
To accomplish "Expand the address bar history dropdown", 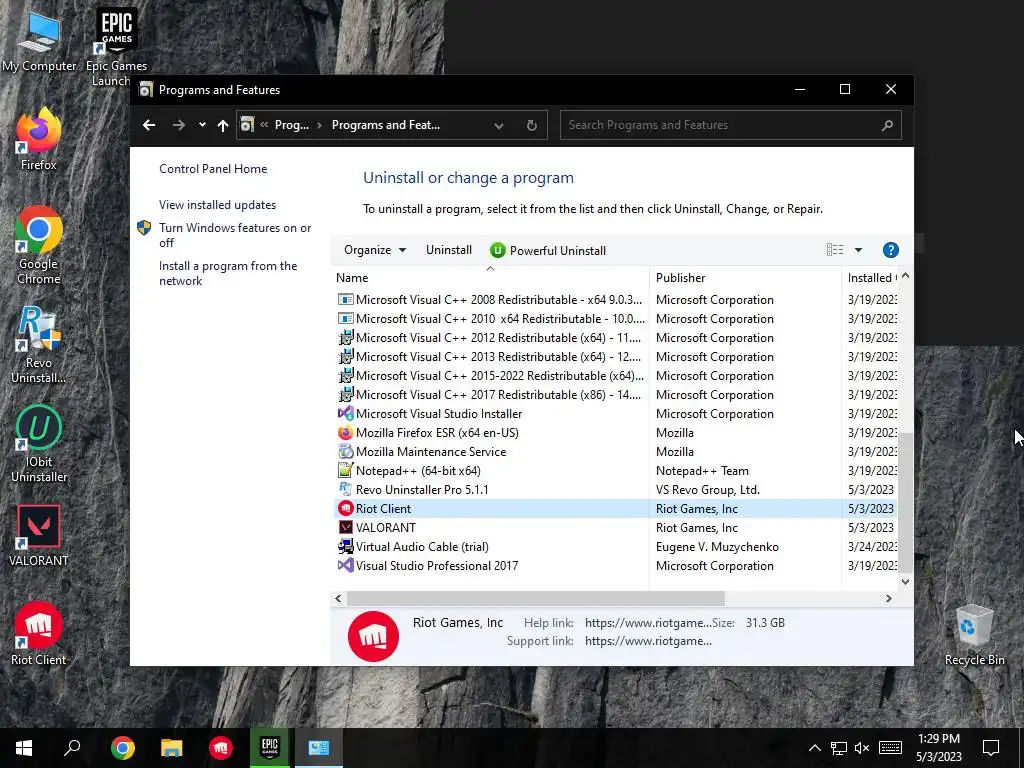I will [x=498, y=125].
